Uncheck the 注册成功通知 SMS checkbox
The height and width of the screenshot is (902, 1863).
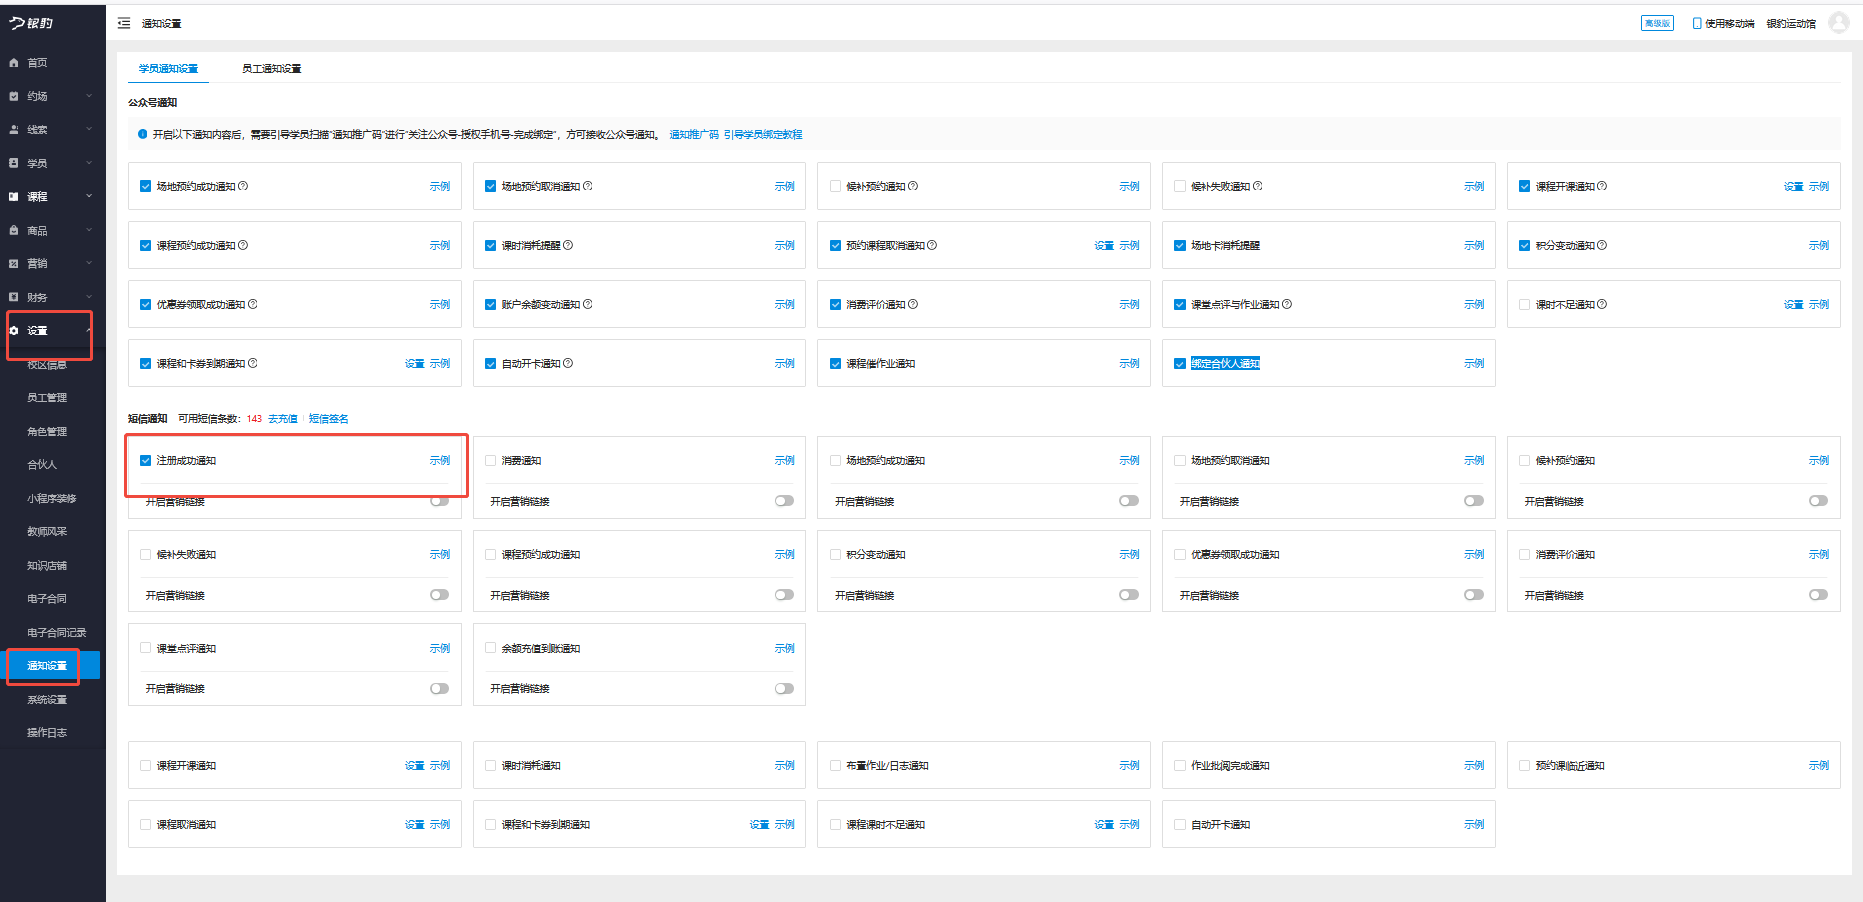click(146, 461)
